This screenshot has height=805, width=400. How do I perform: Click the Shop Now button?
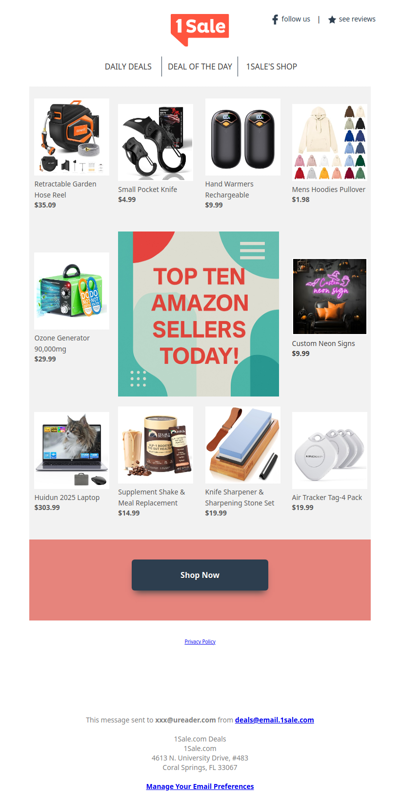(200, 575)
